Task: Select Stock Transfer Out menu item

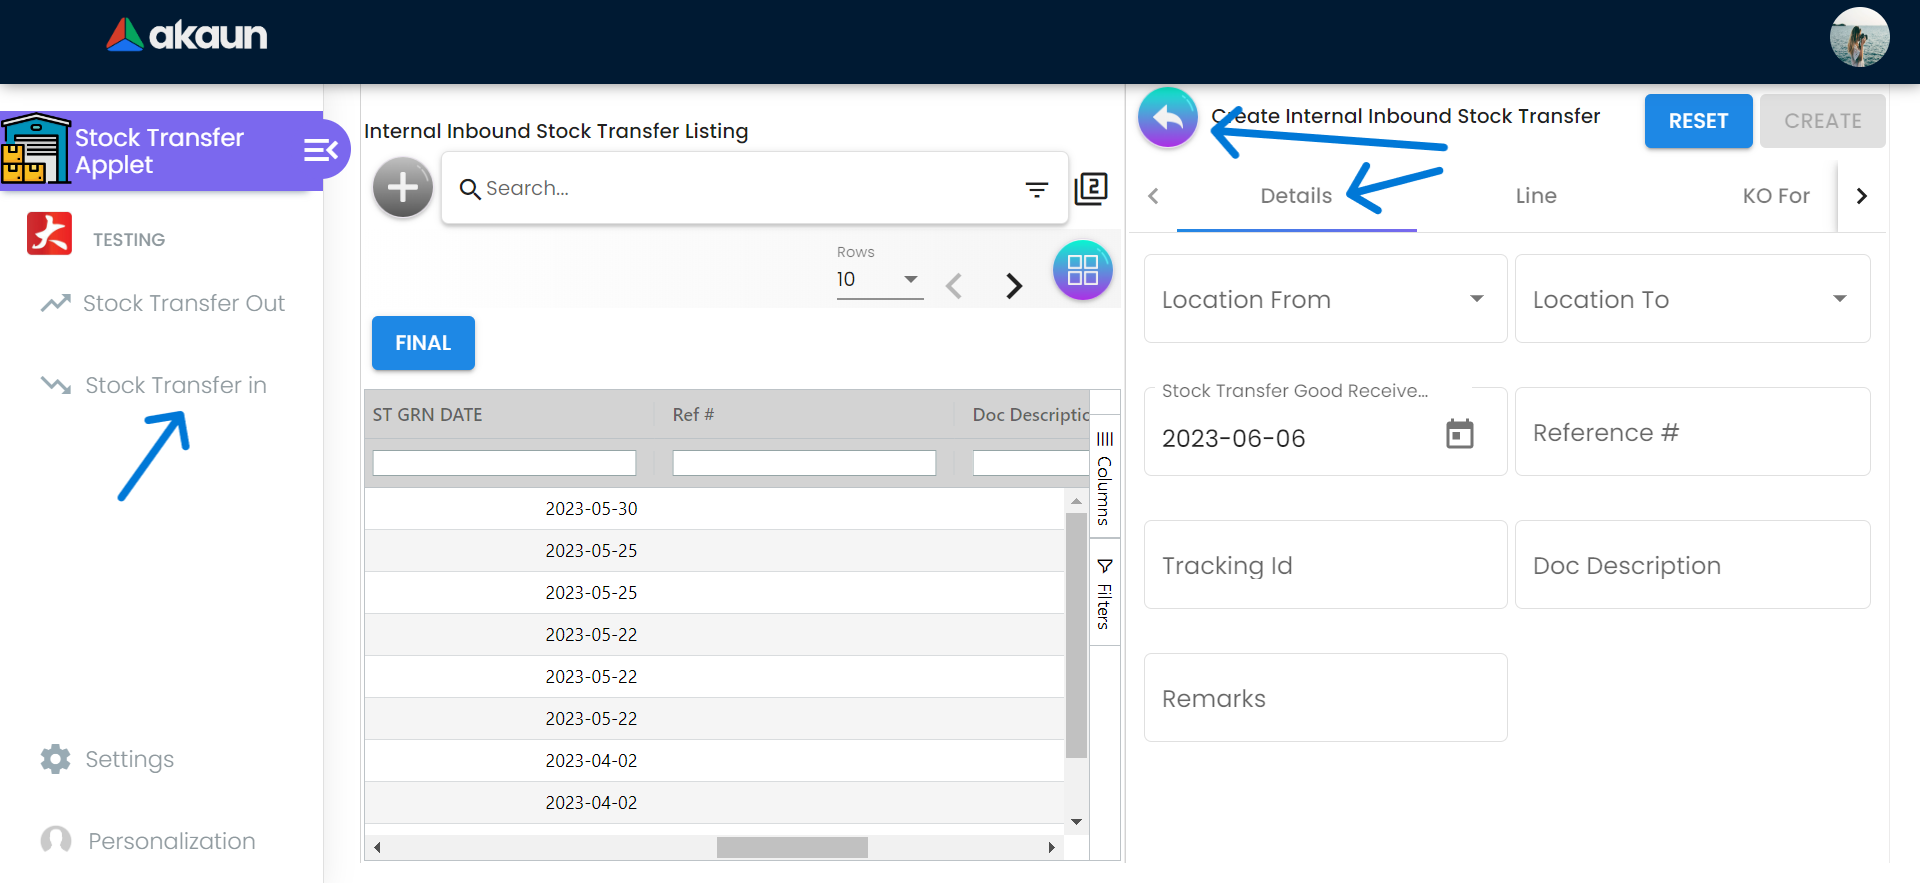Action: [x=183, y=303]
